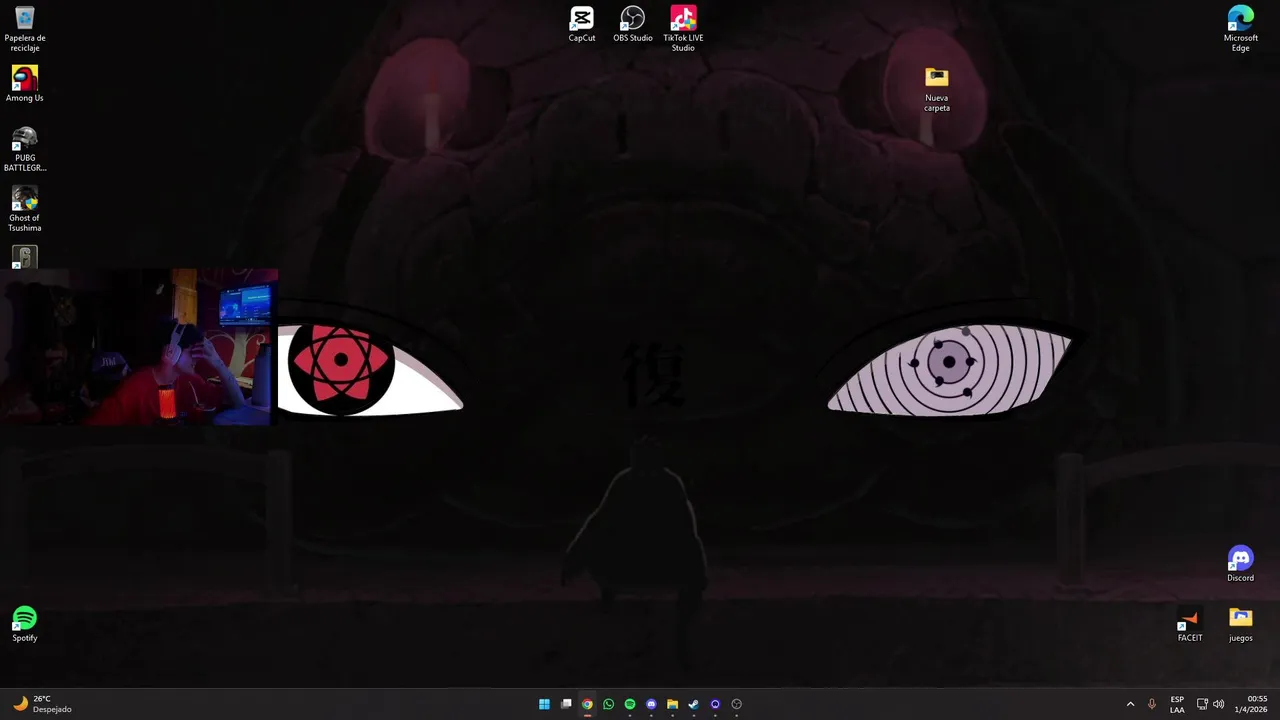This screenshot has width=1280, height=720.
Task: Select the TikTok LIVE Studio icon
Action: (683, 29)
